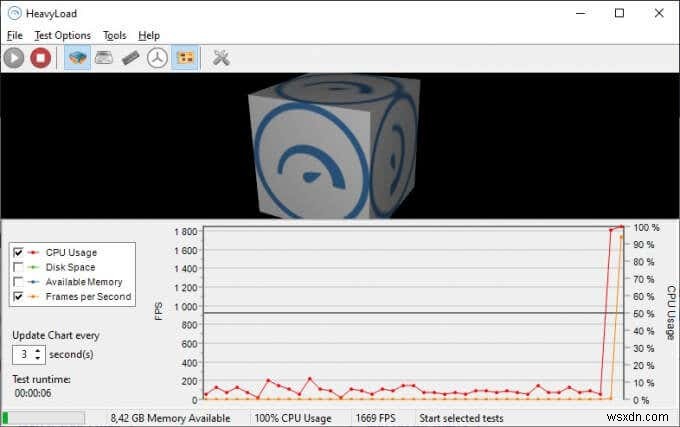Click 'Start selected tests' status text
Viewport: 680px width, 427px height.
click(x=461, y=418)
